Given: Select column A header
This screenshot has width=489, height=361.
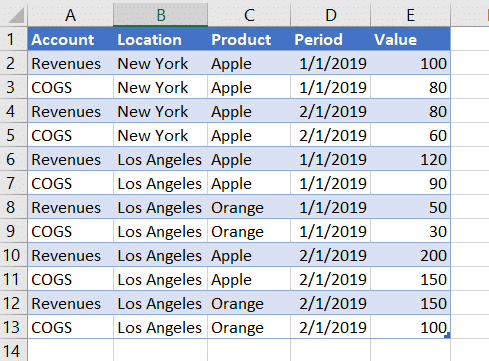Looking at the screenshot, I should pos(70,15).
